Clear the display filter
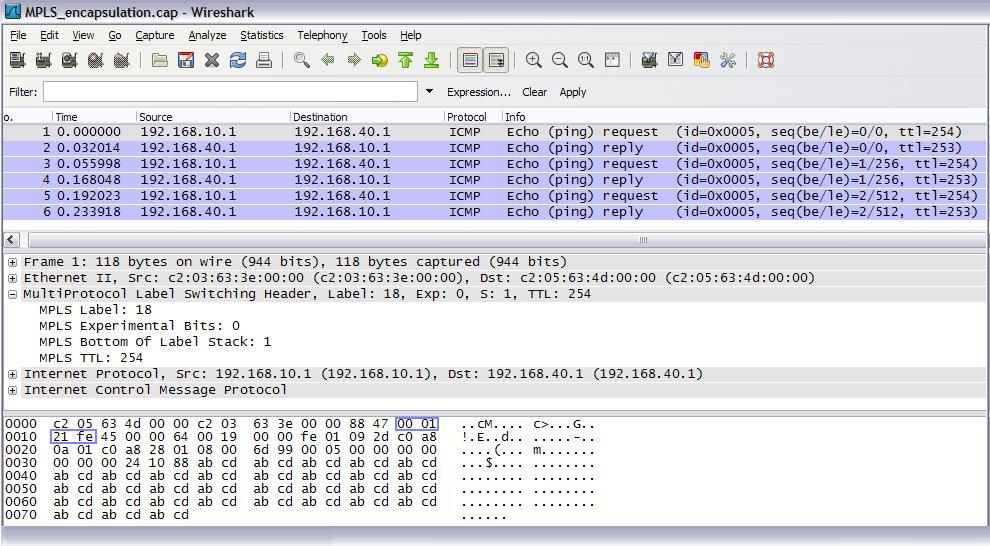 (534, 92)
